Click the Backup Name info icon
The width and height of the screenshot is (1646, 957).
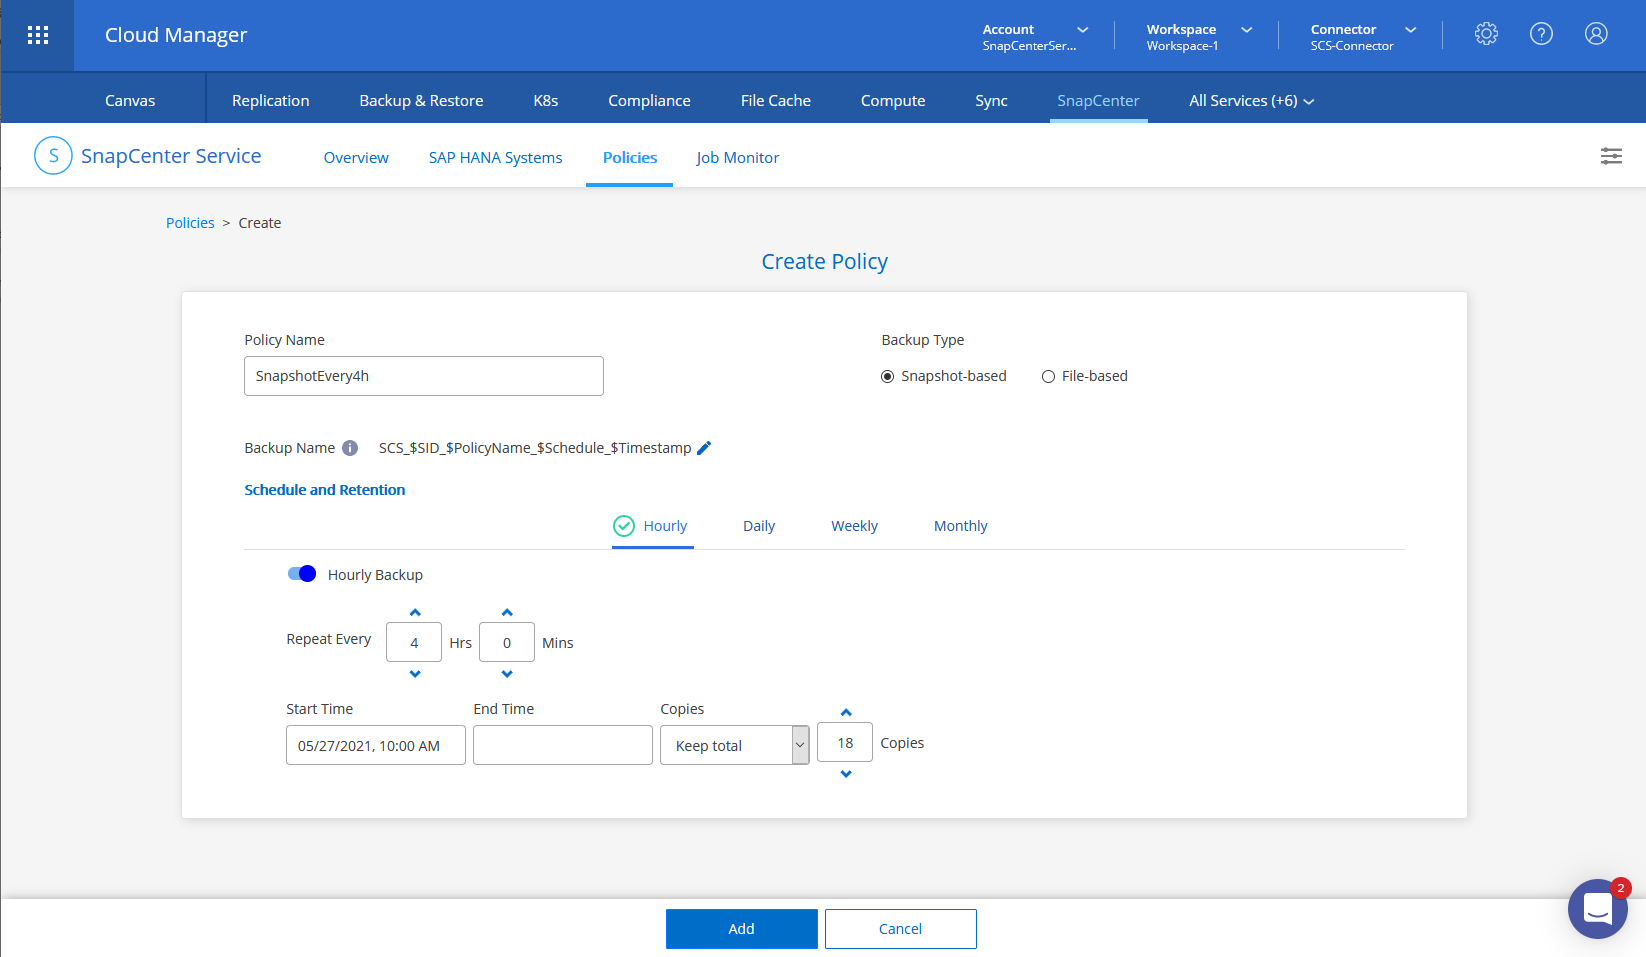pos(350,448)
